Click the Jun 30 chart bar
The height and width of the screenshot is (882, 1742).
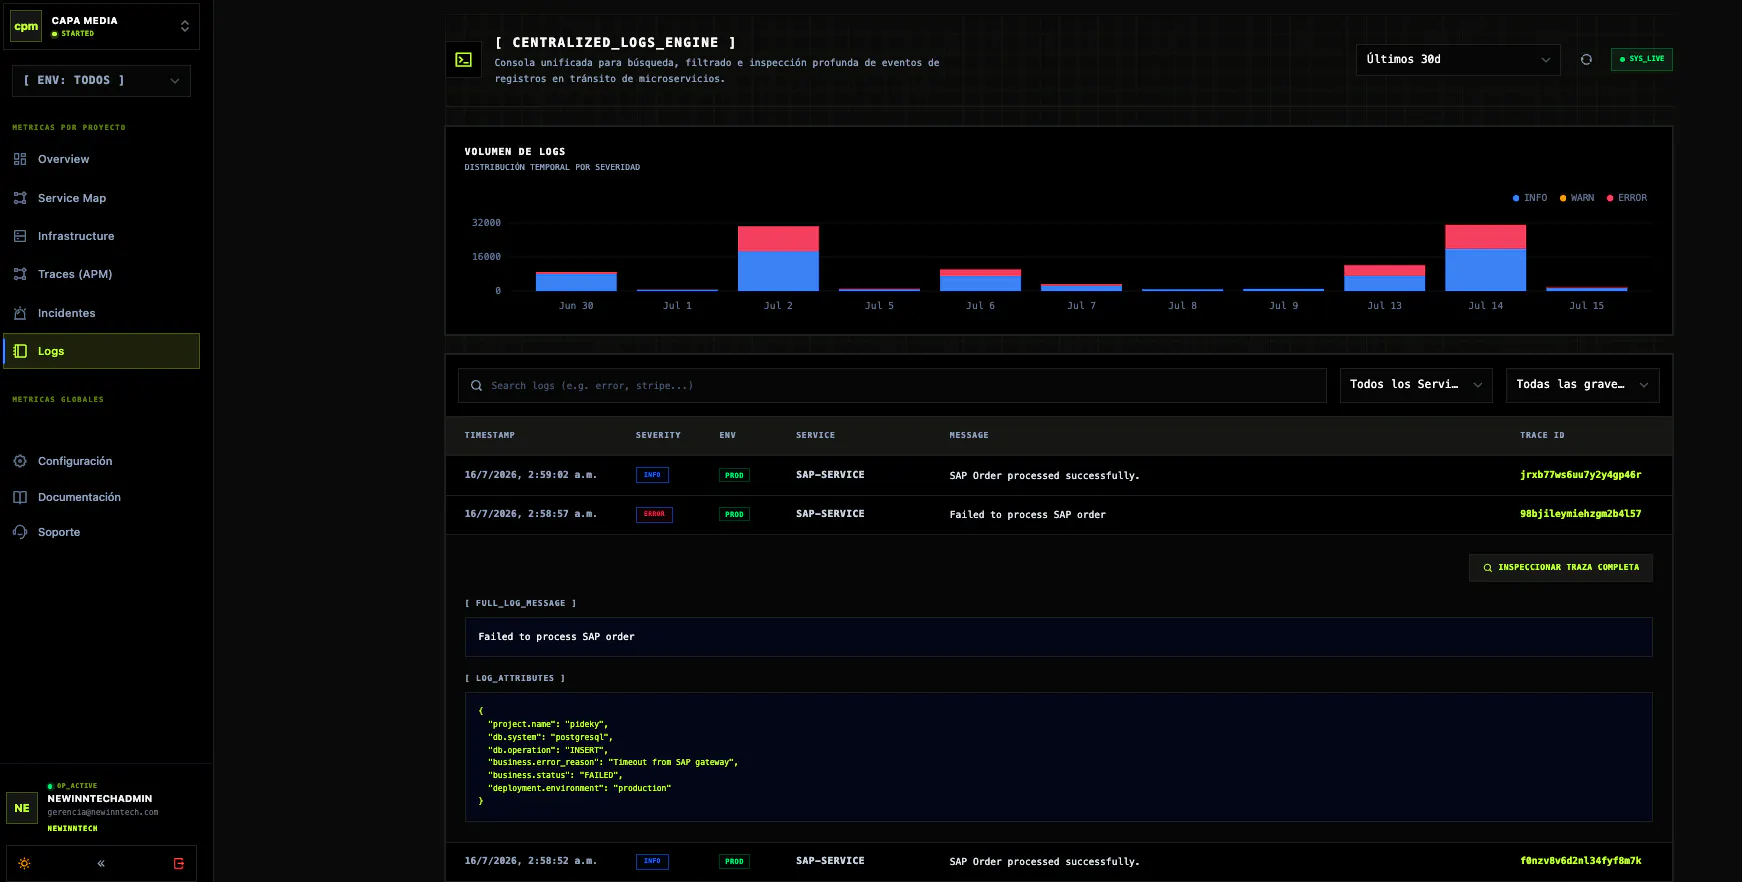click(x=576, y=281)
